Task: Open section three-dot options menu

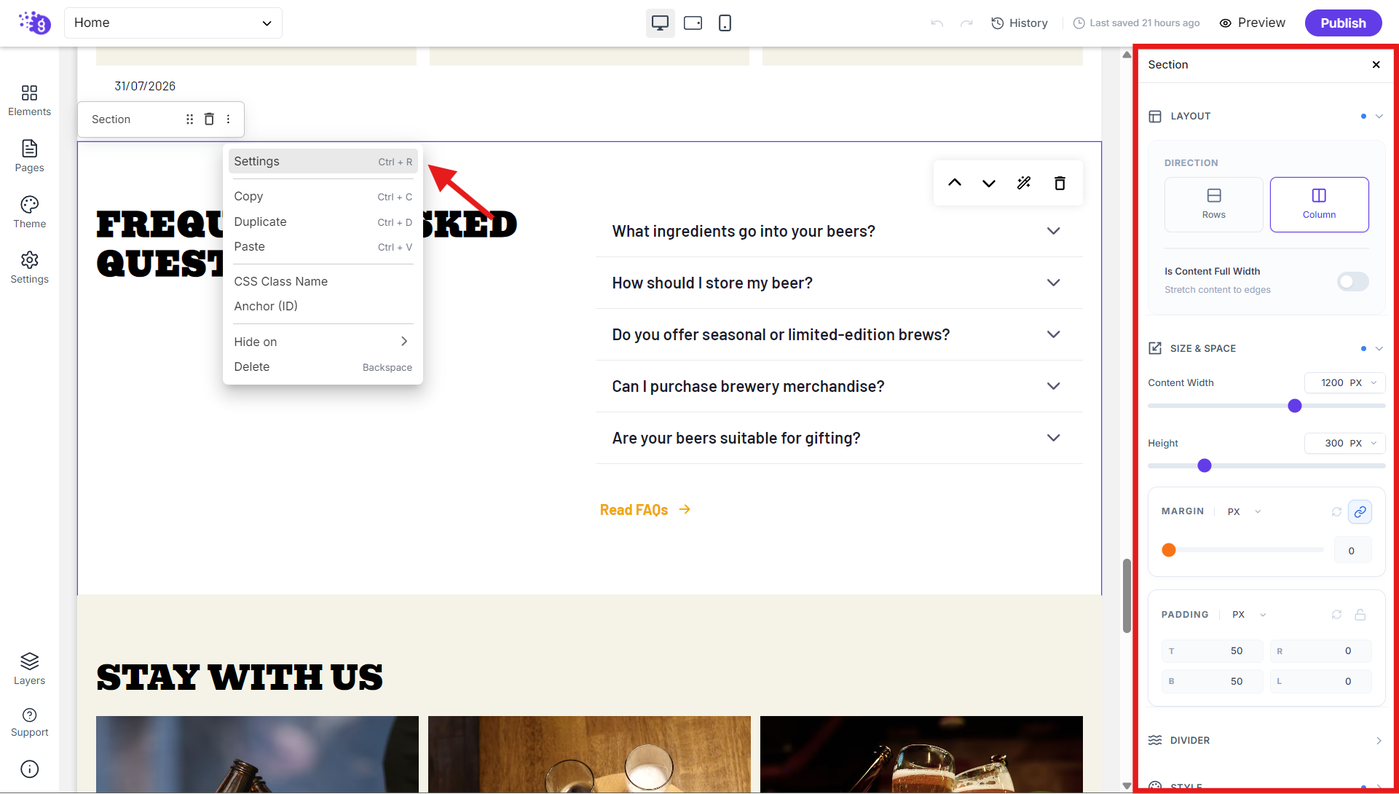Action: (x=228, y=119)
